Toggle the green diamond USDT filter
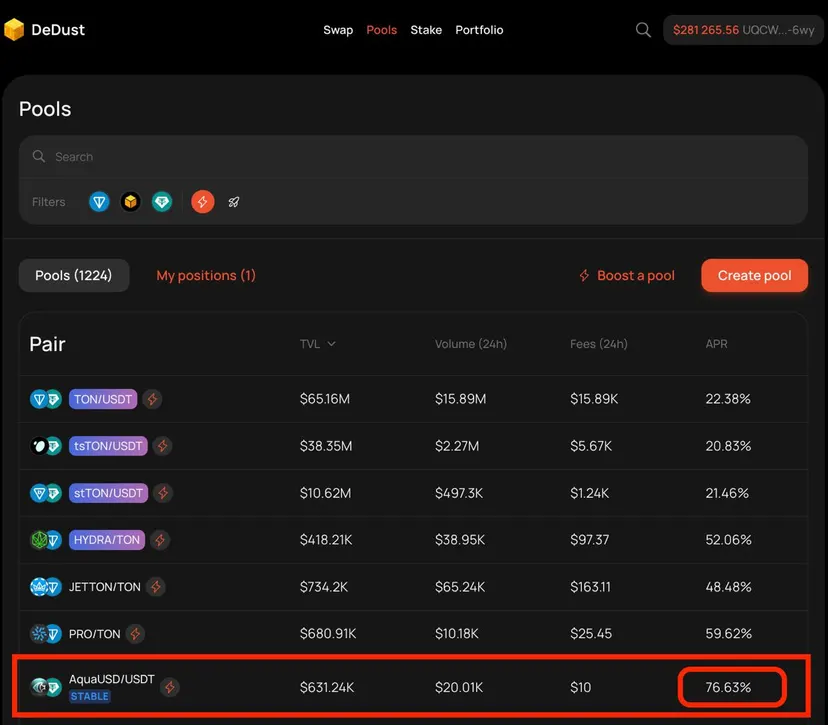 [x=162, y=202]
